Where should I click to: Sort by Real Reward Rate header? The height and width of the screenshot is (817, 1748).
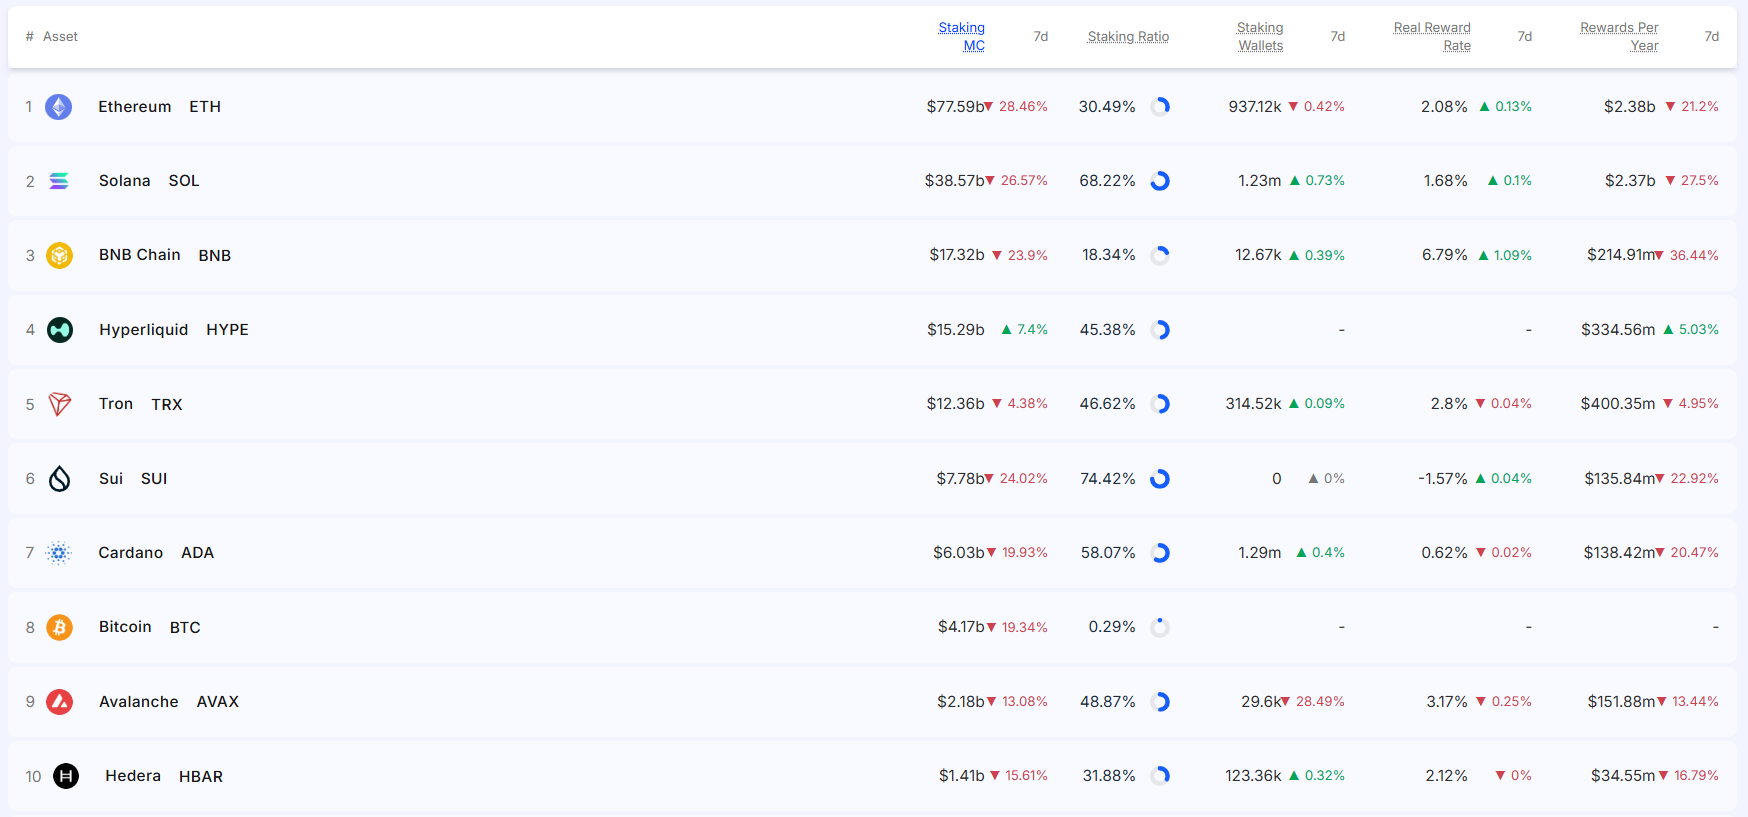tap(1432, 36)
